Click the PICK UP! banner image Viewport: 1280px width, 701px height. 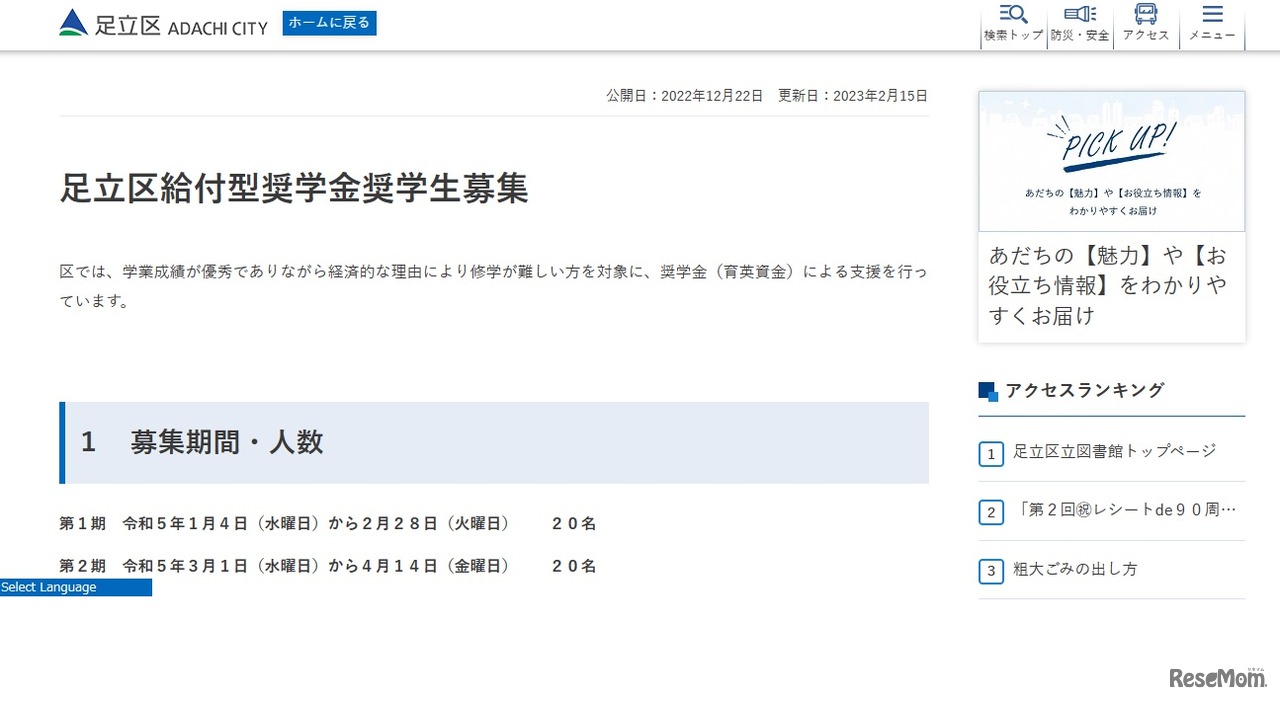pos(1111,160)
